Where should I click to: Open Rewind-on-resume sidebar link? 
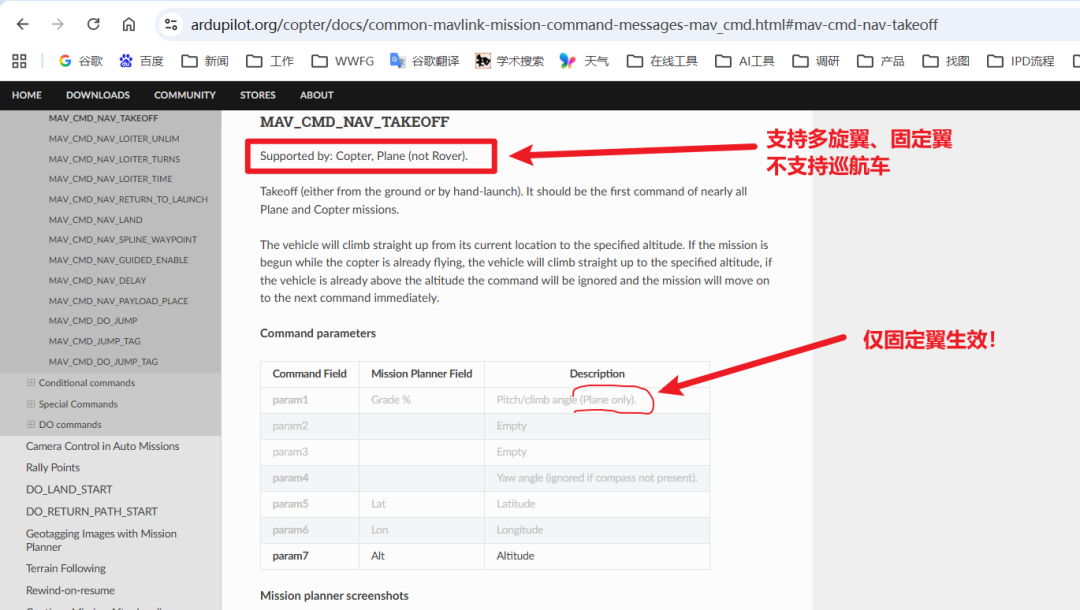pyautogui.click(x=70, y=591)
